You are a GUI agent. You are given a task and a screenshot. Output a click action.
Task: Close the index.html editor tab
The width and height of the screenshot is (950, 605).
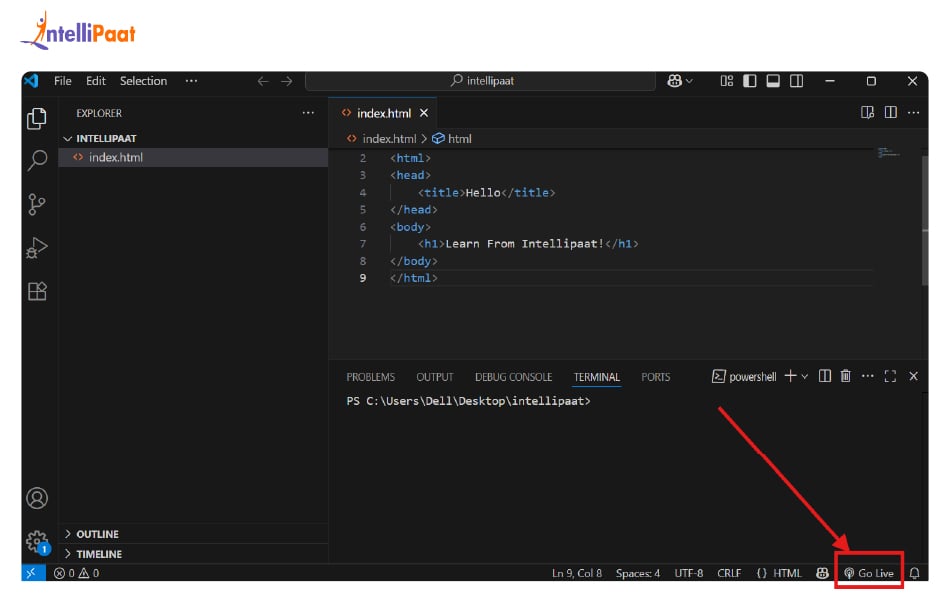coord(424,113)
